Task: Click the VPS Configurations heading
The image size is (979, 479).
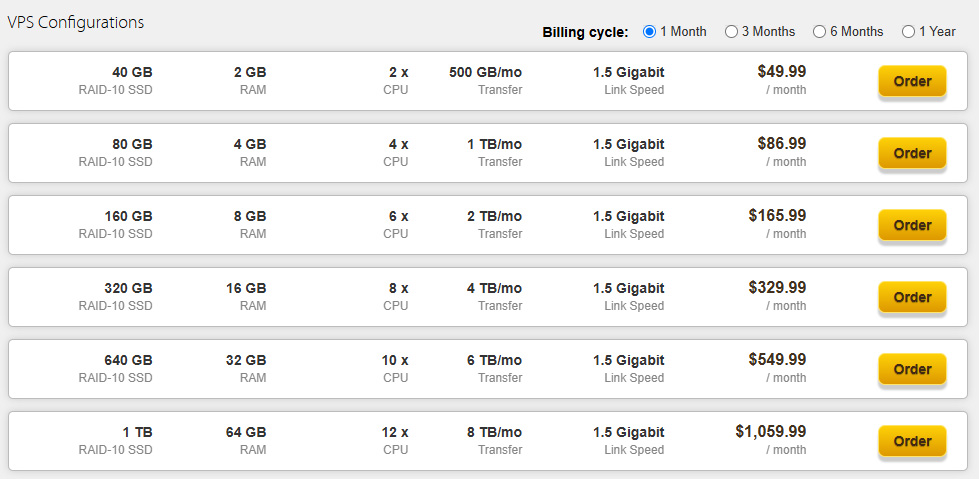Action: click(x=76, y=22)
